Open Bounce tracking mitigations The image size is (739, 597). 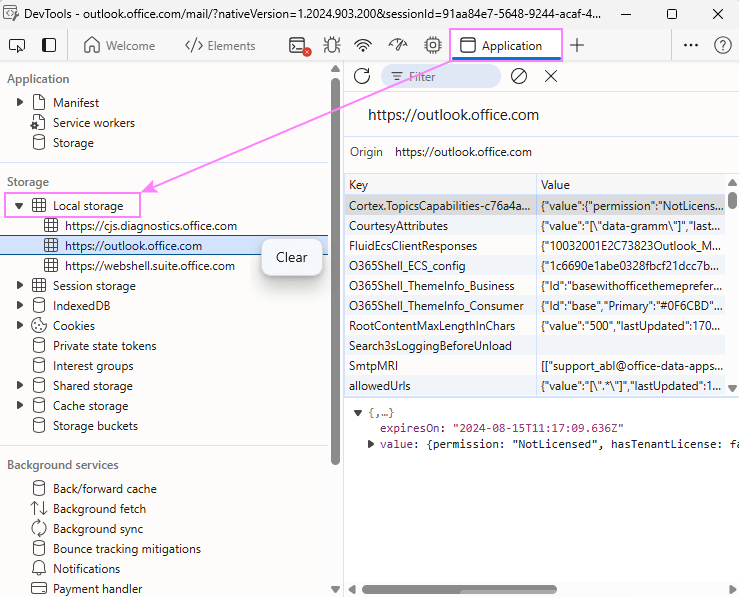[127, 549]
